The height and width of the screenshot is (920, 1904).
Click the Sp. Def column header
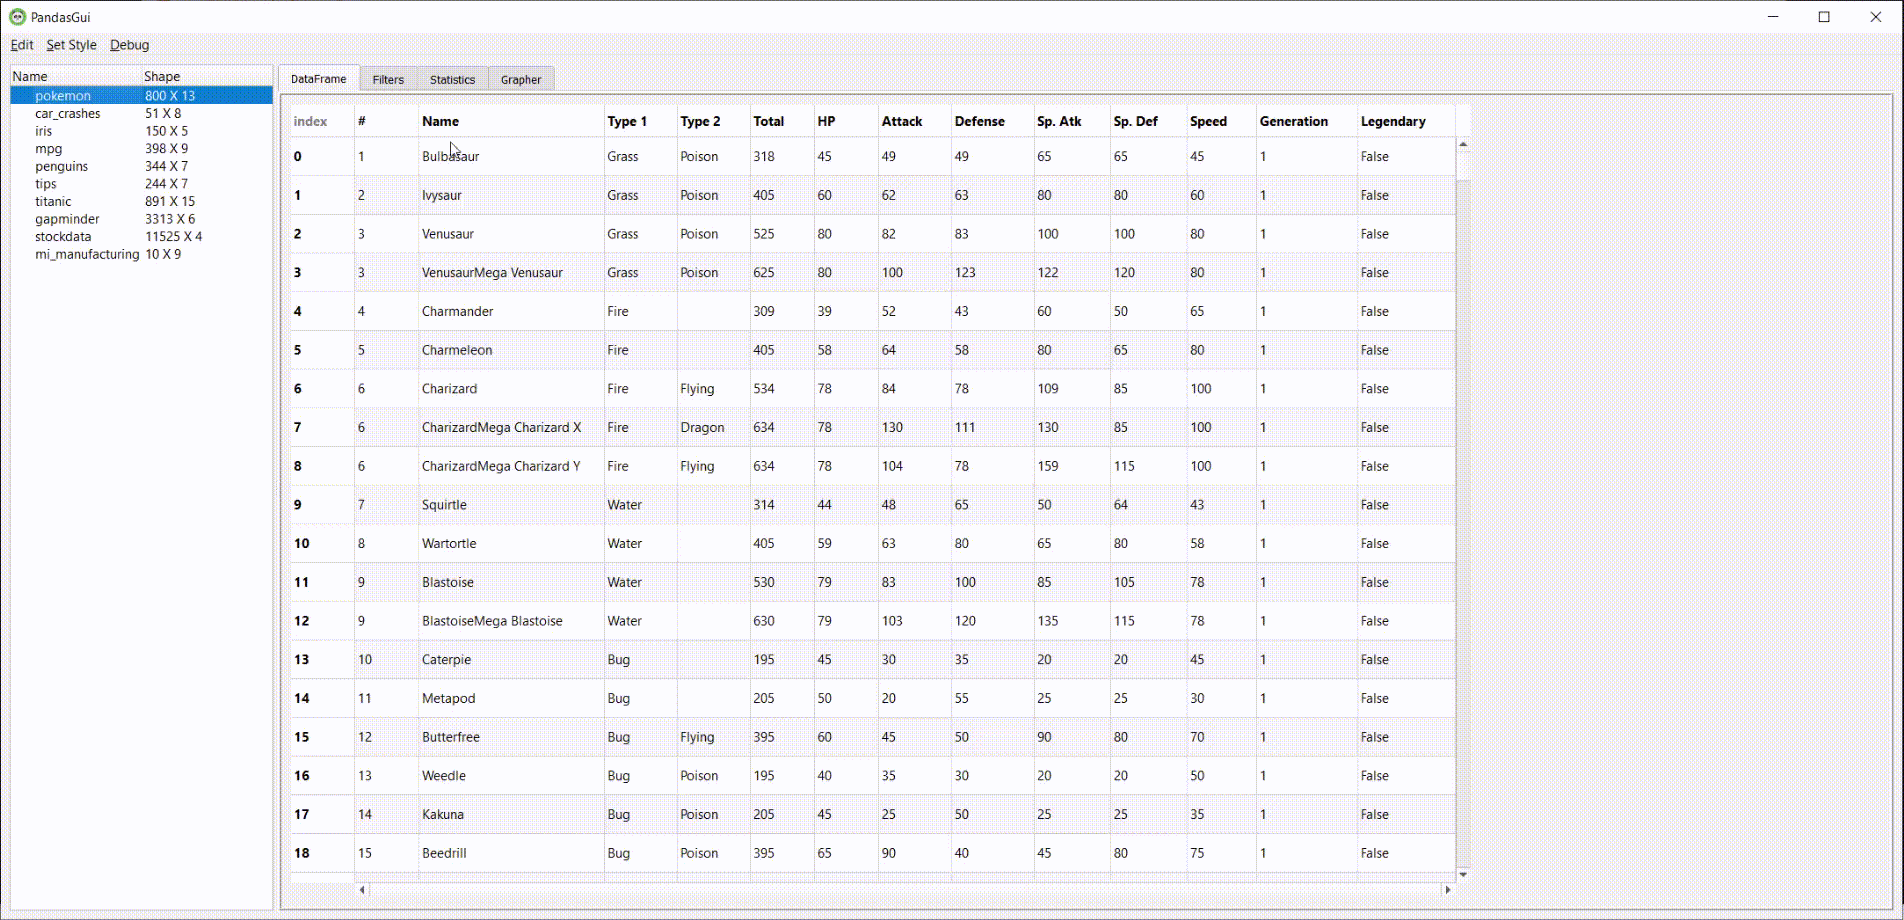pyautogui.click(x=1148, y=121)
